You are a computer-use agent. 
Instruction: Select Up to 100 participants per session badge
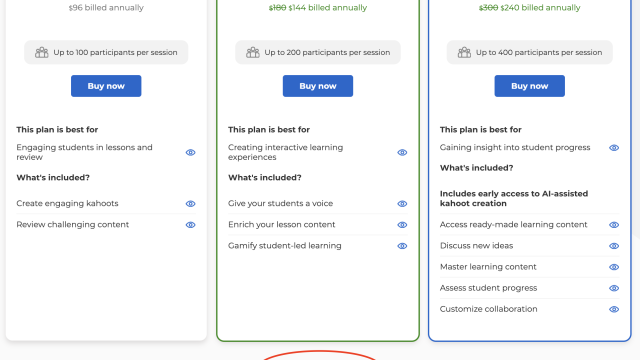106,52
